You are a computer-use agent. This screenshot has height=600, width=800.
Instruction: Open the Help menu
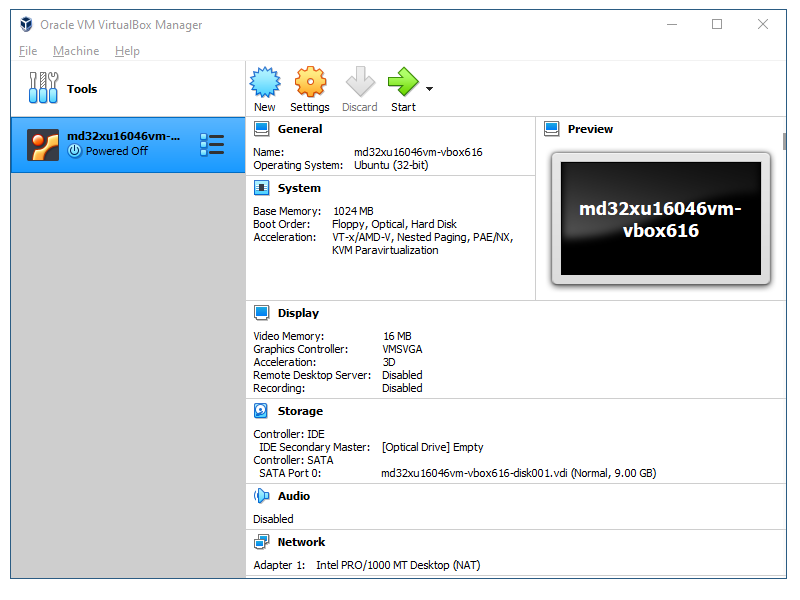click(127, 51)
